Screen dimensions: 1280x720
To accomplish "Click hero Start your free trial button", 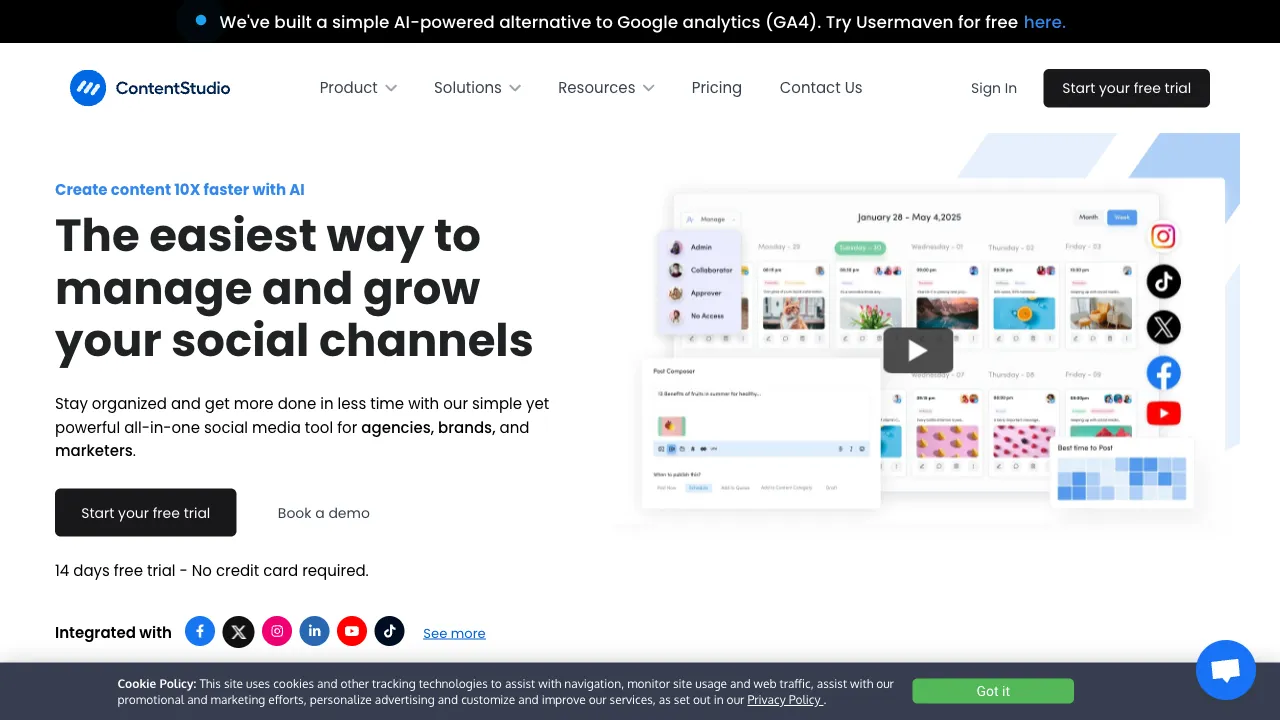I will coord(146,513).
